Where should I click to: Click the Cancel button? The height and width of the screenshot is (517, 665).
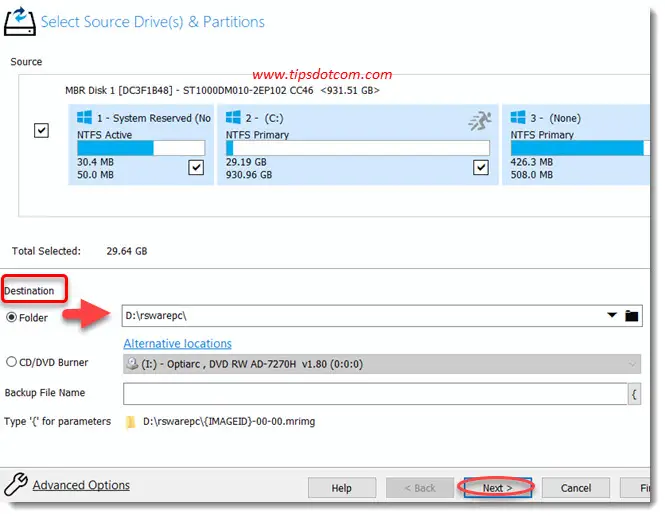click(x=576, y=488)
